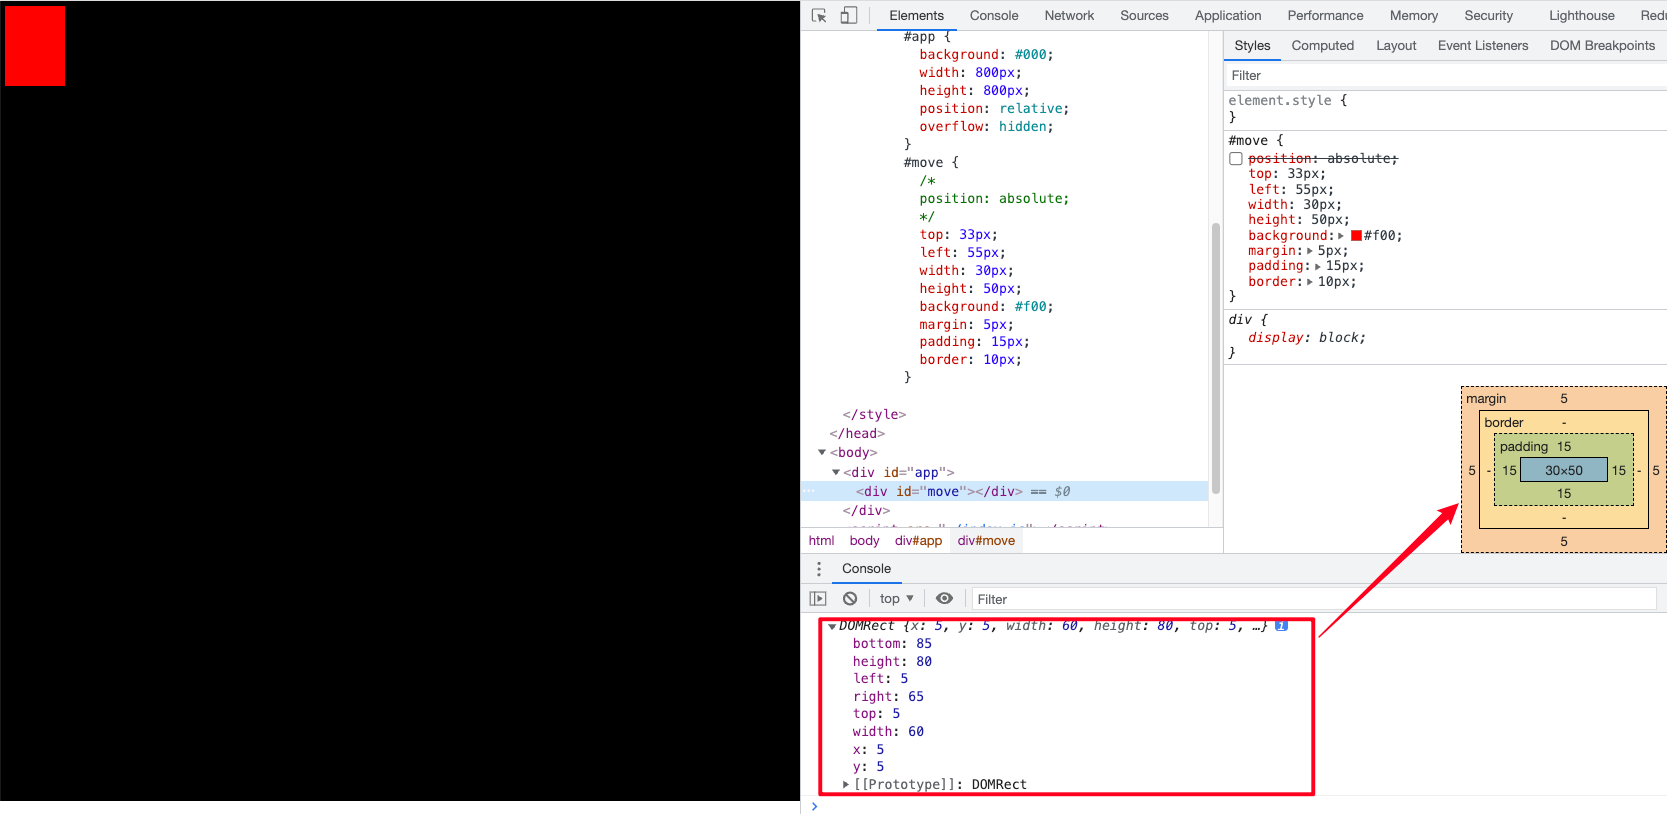
Task: Click the div#move breadcrumb
Action: point(986,541)
